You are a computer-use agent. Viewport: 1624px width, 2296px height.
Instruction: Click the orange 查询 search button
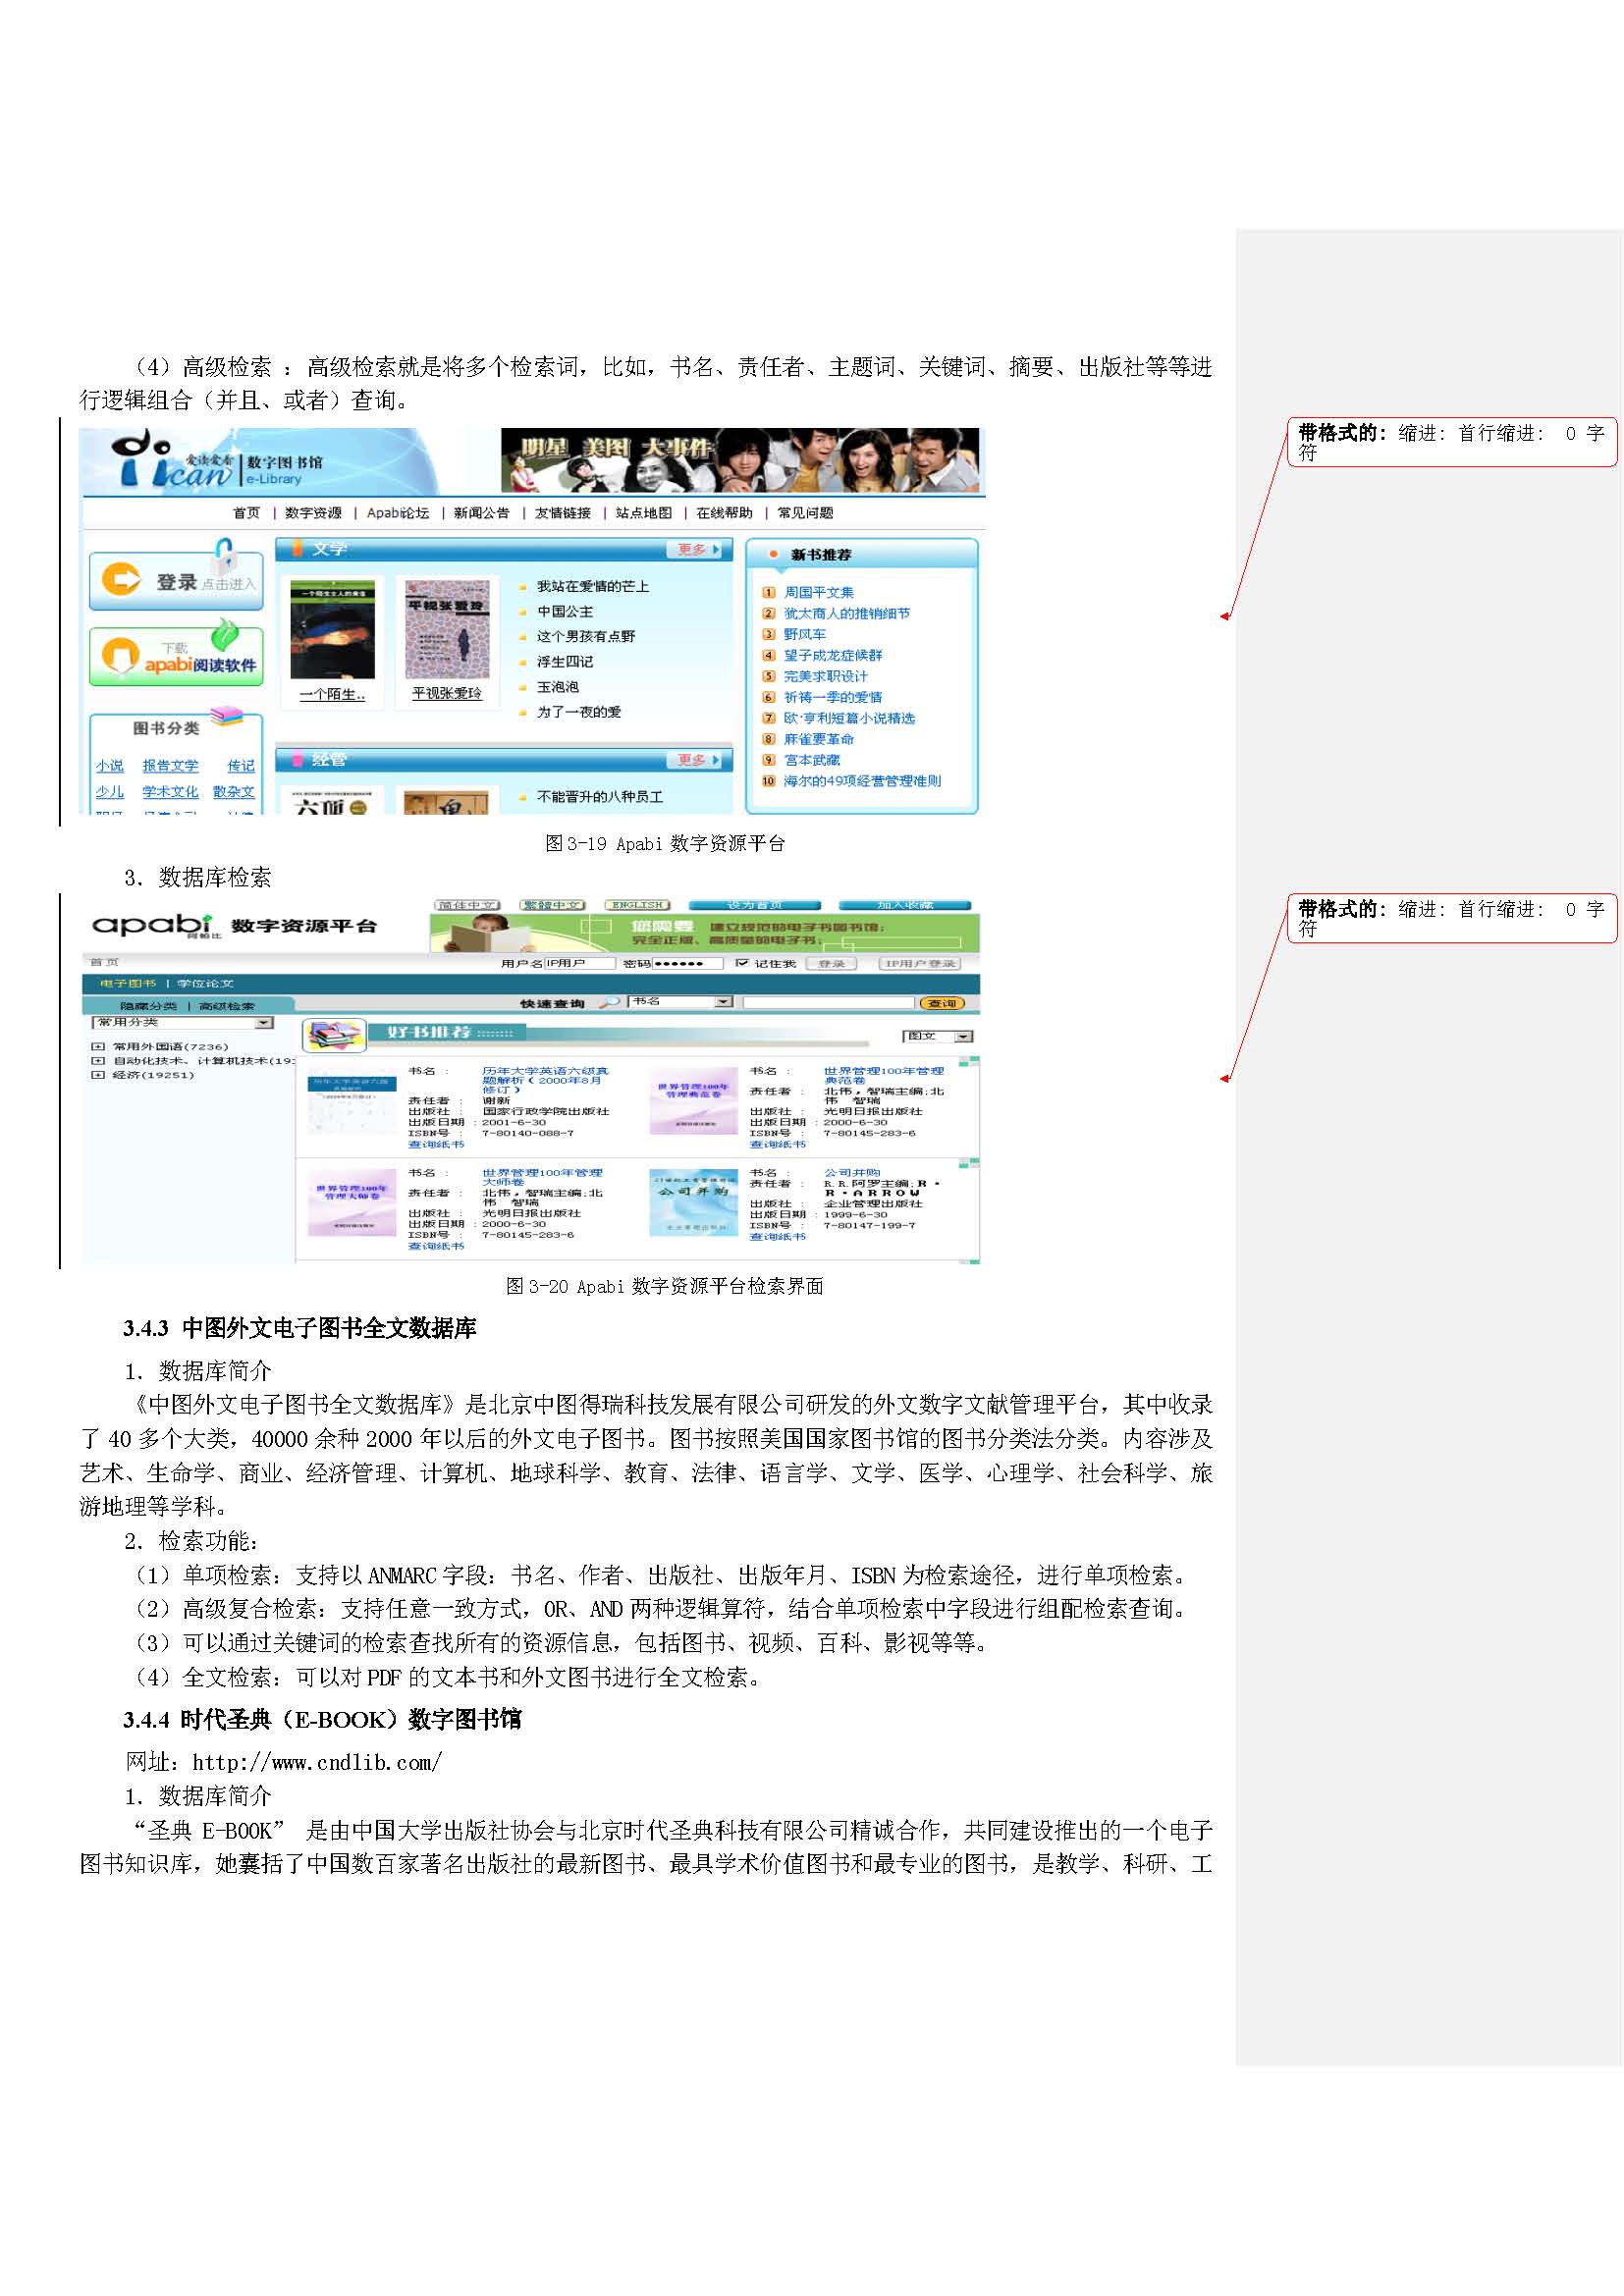941,1002
